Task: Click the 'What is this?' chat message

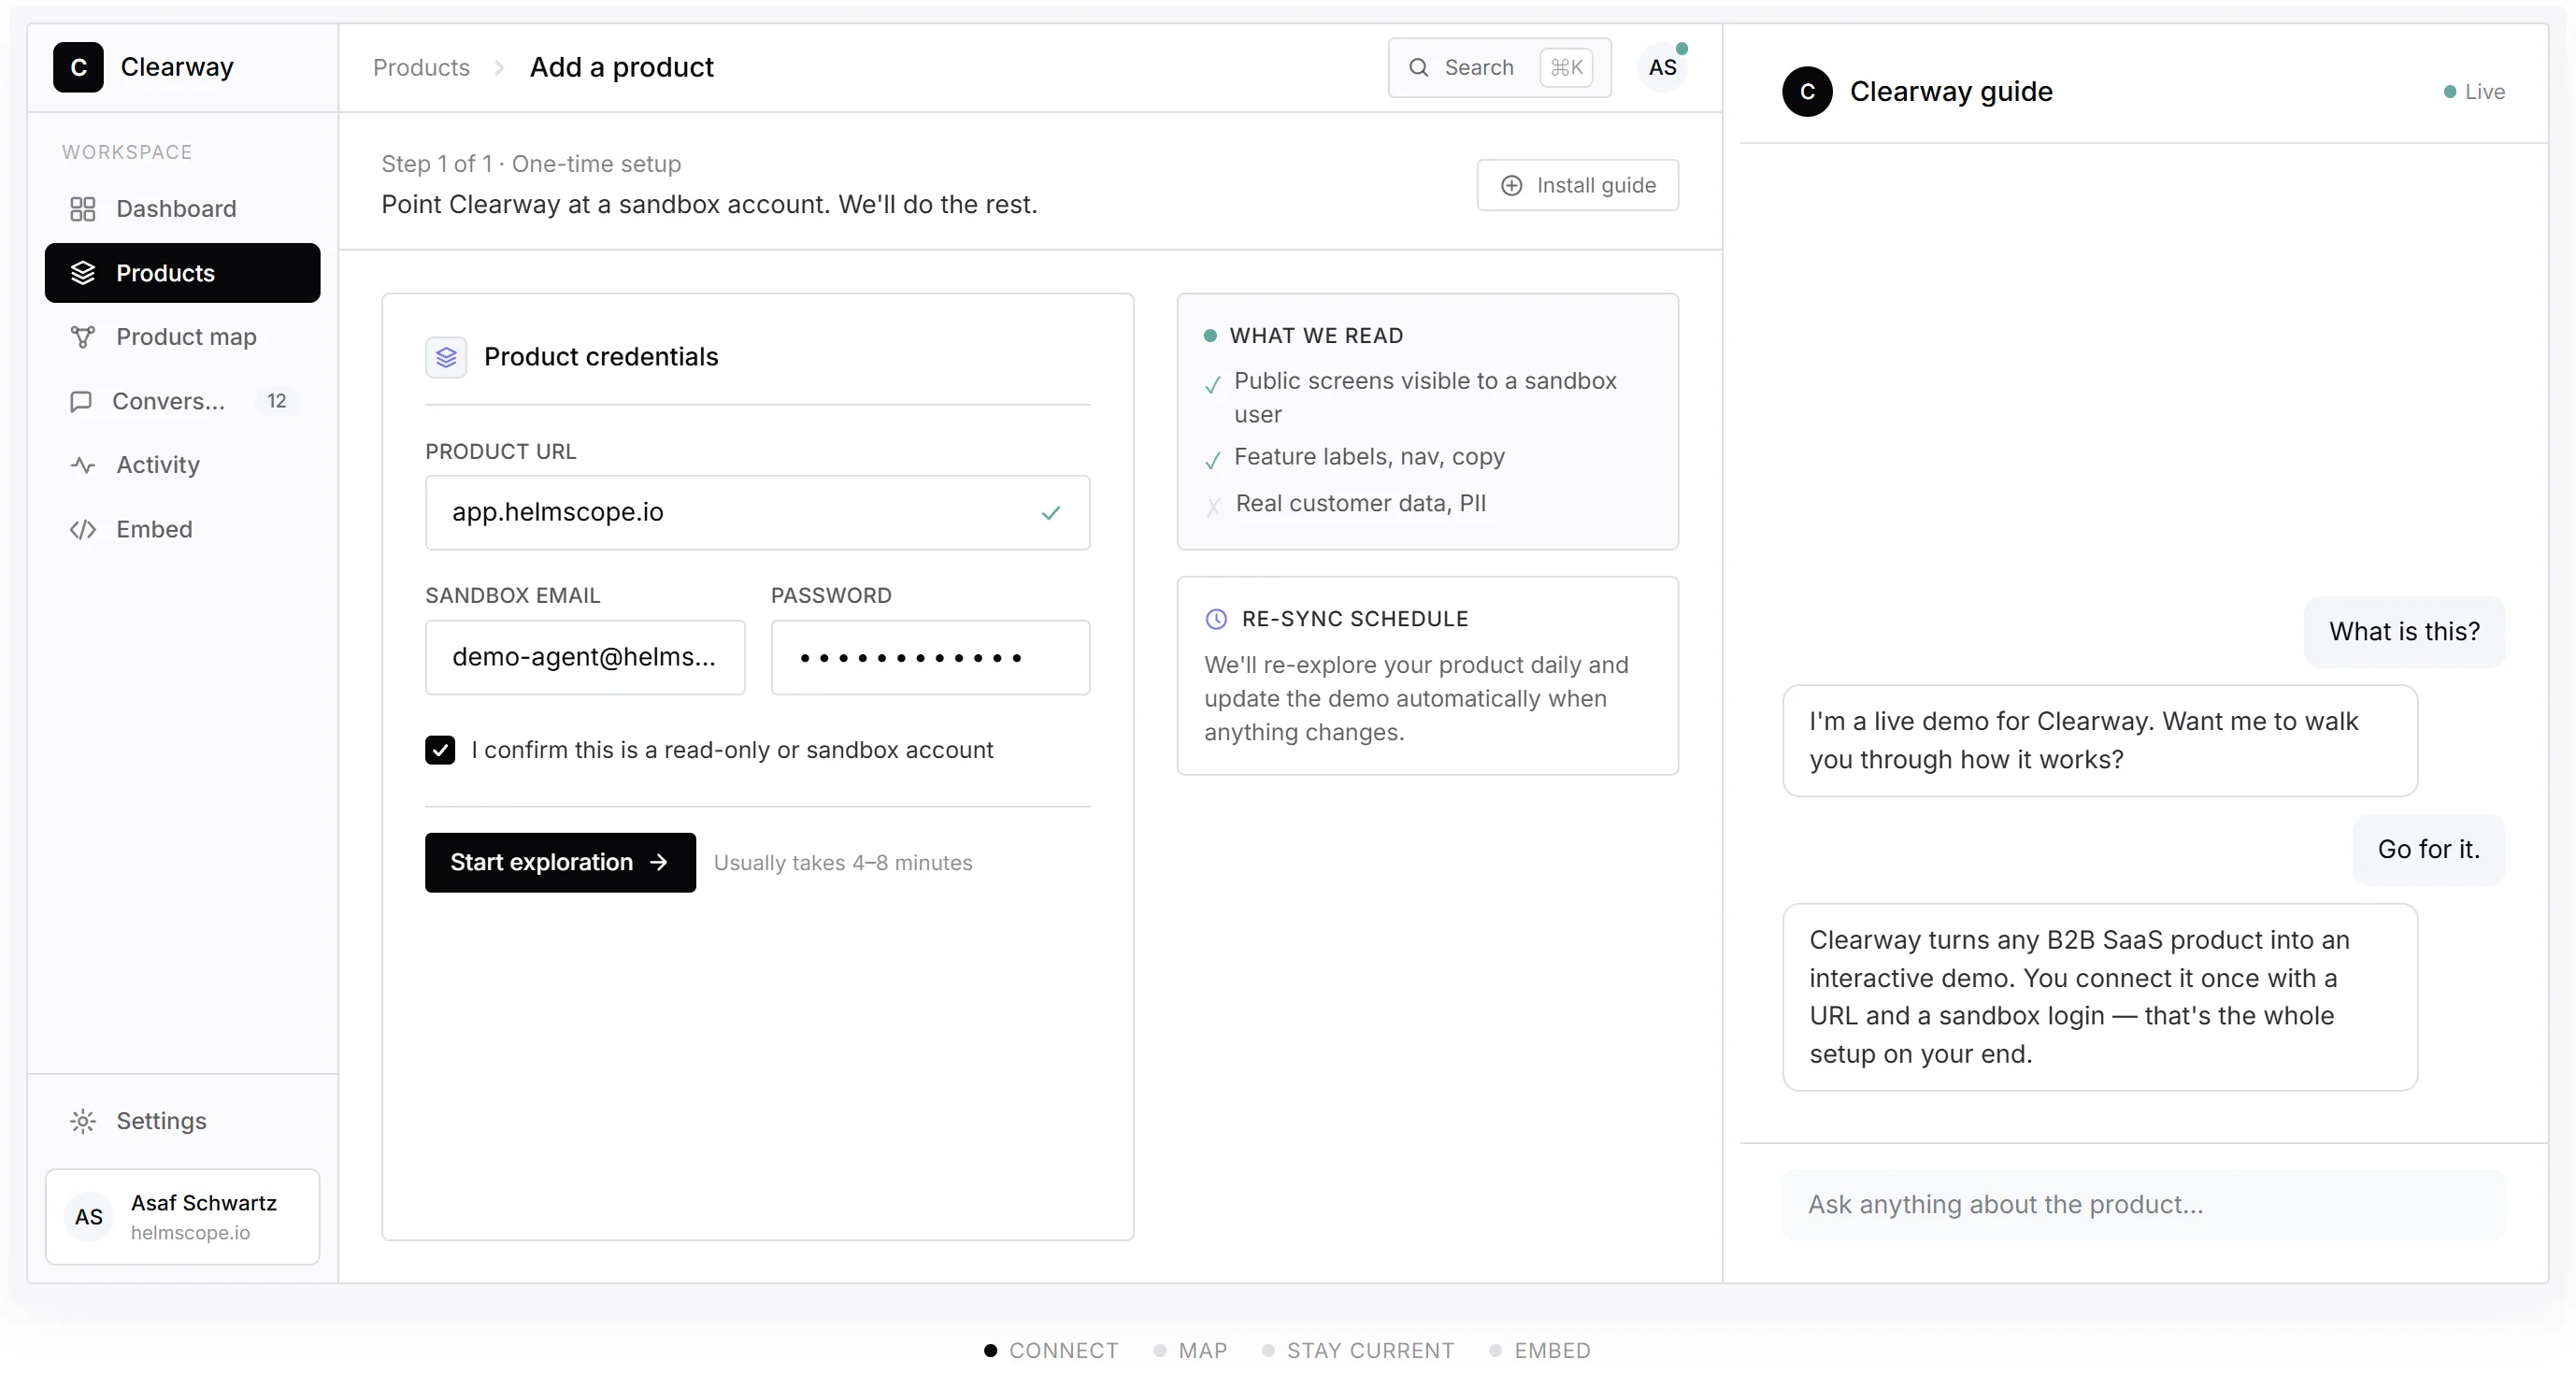Action: coord(2404,631)
